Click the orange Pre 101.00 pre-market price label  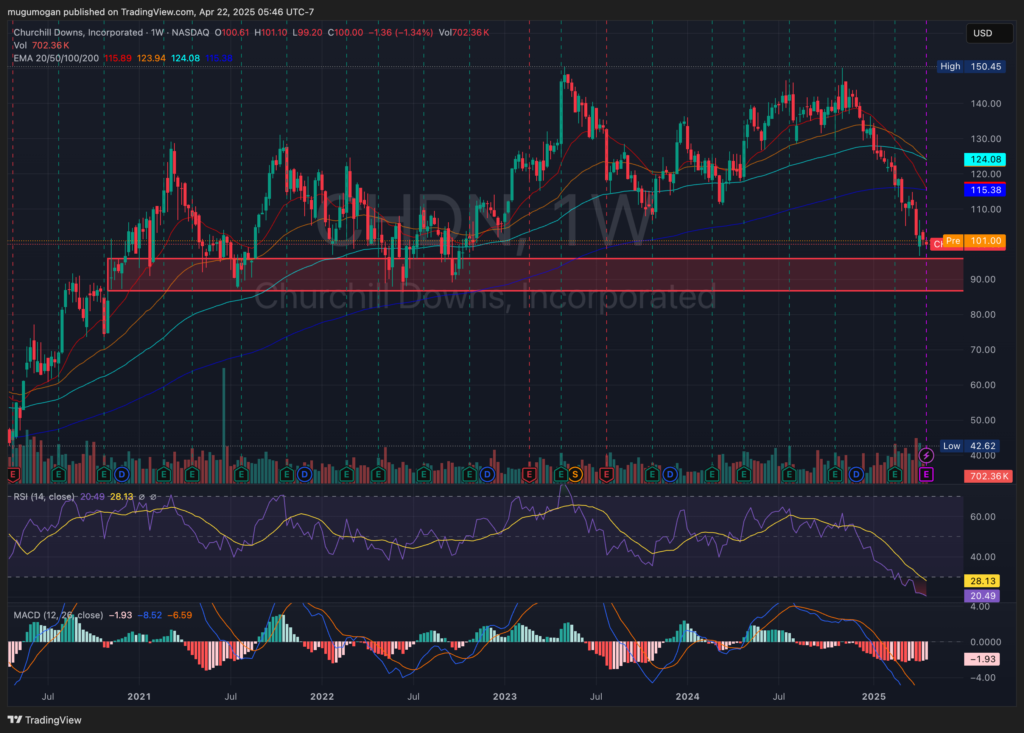974,241
